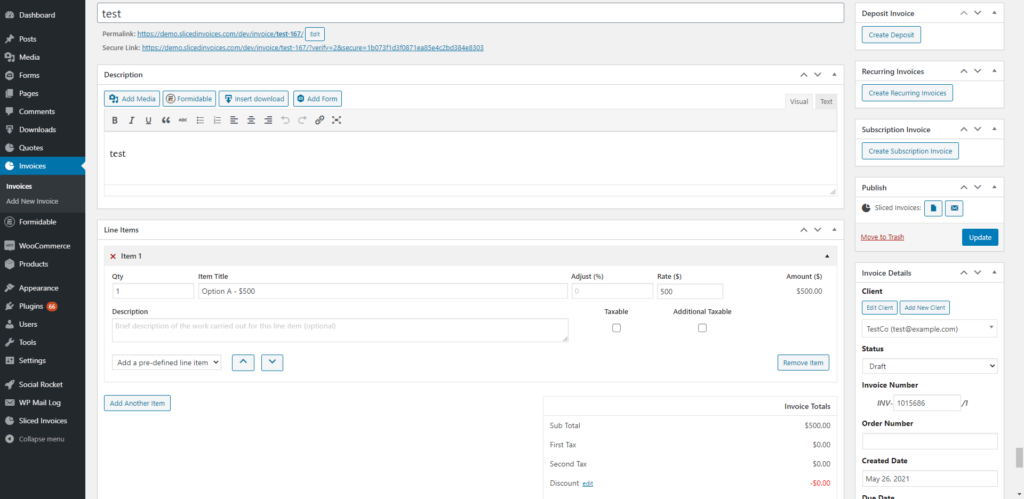Collapse the Invoice Details panel toggle
1024x499 pixels.
point(994,273)
